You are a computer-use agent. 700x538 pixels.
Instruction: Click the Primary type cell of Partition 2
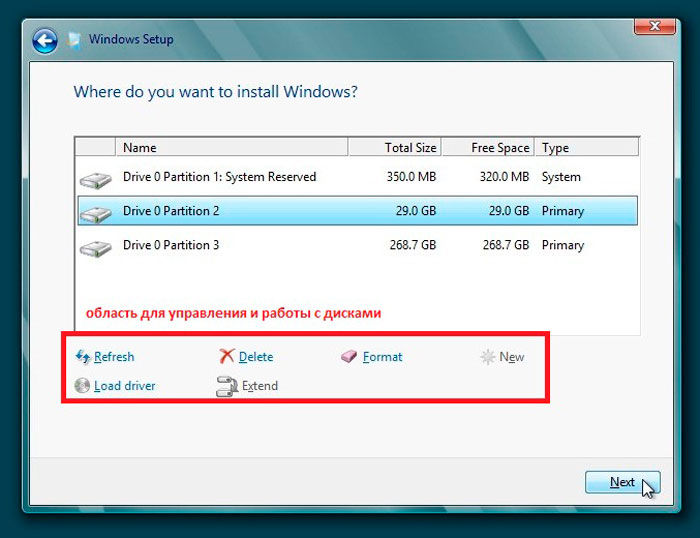(563, 211)
